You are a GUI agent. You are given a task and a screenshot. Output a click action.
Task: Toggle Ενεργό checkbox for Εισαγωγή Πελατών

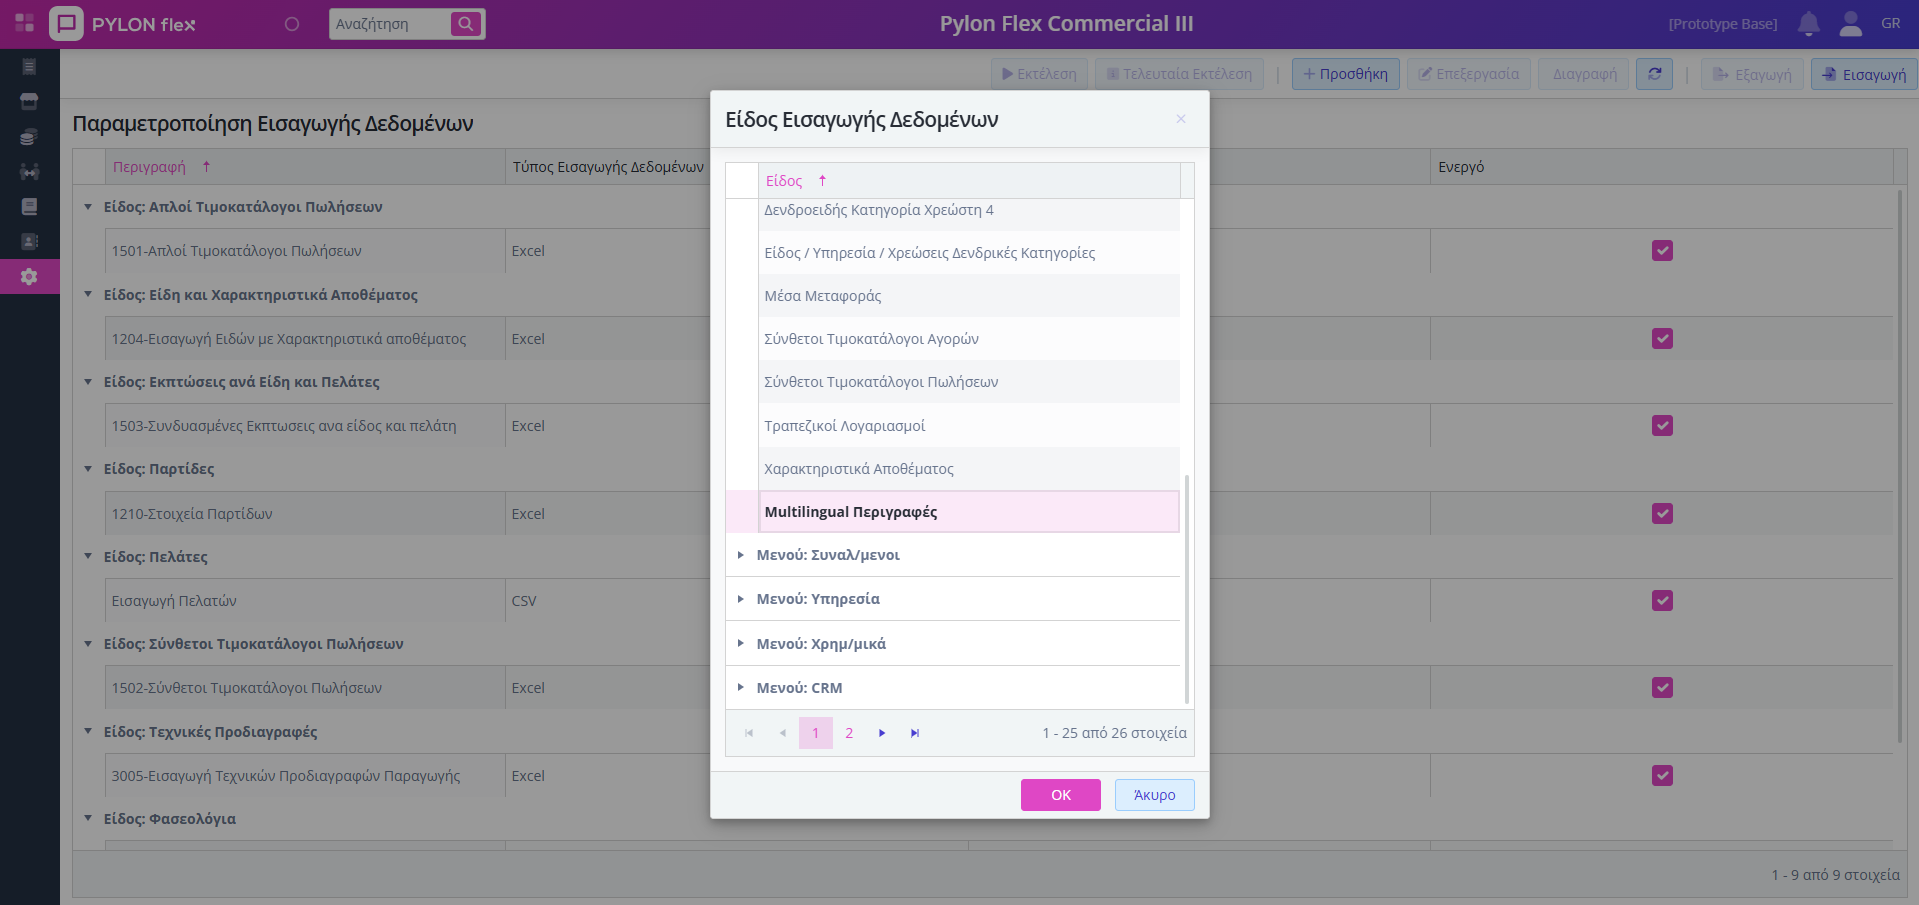point(1662,601)
